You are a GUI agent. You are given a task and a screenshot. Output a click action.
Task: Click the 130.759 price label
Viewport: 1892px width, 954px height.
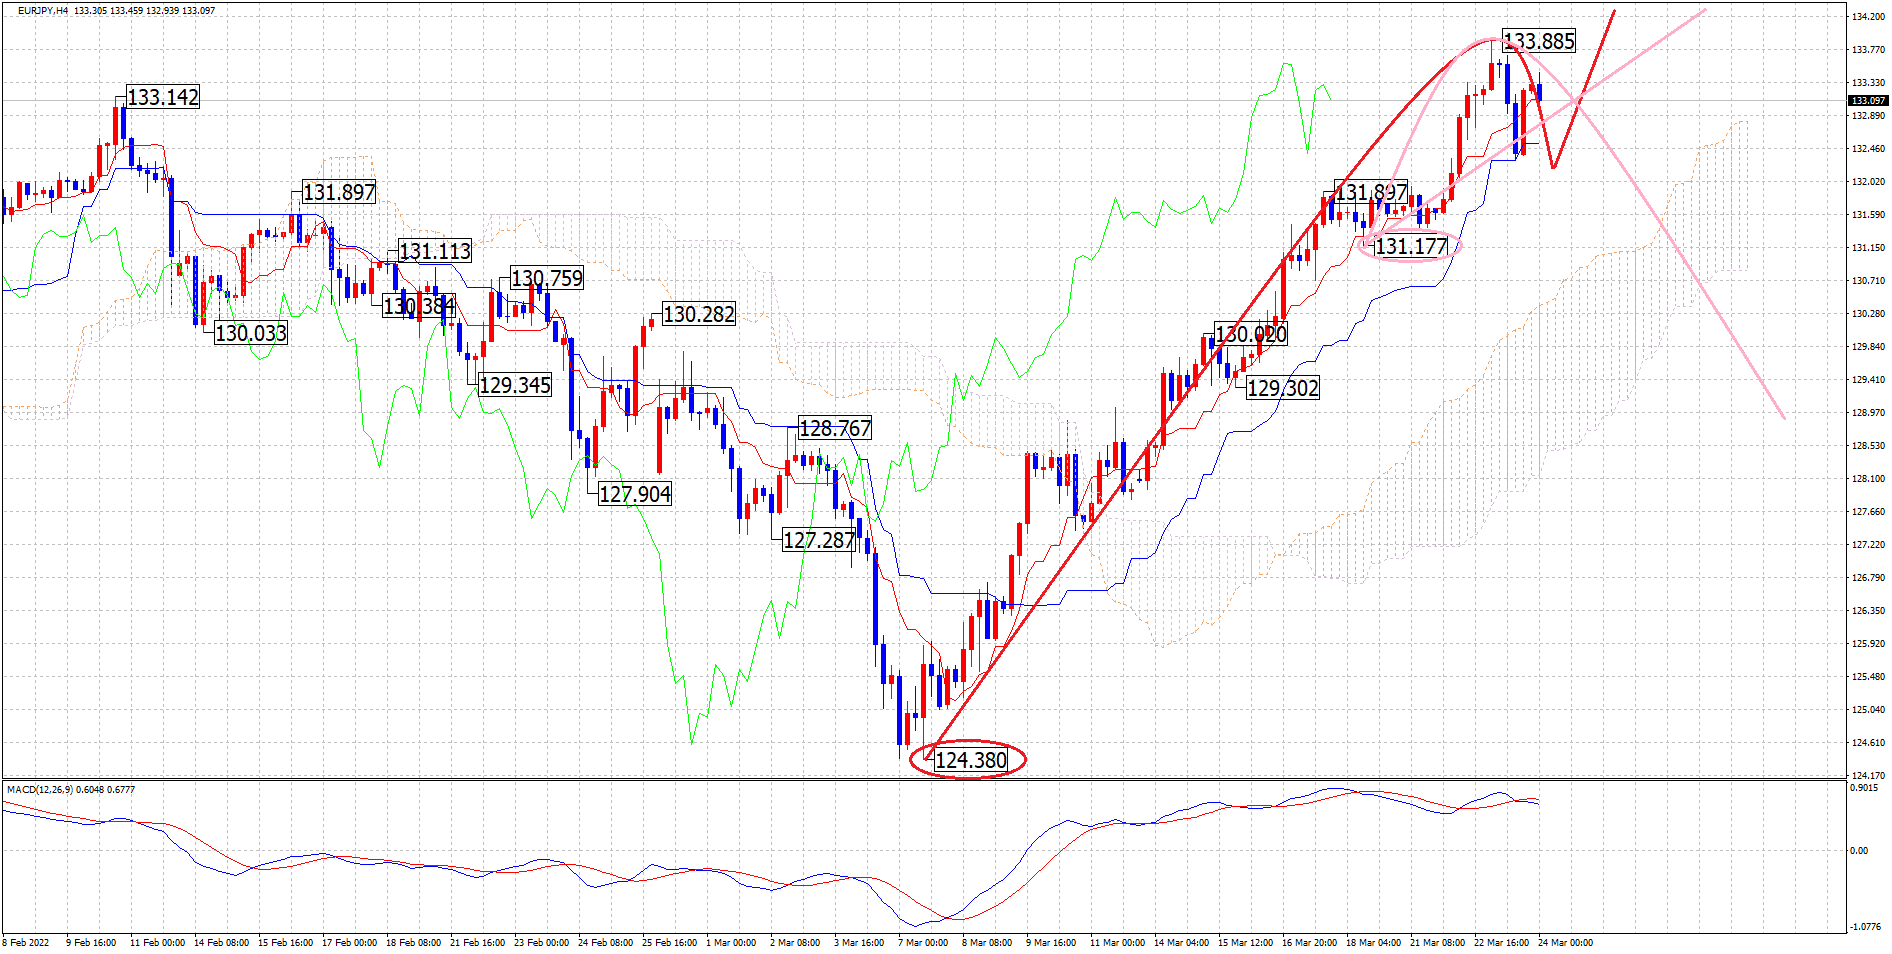tap(547, 278)
